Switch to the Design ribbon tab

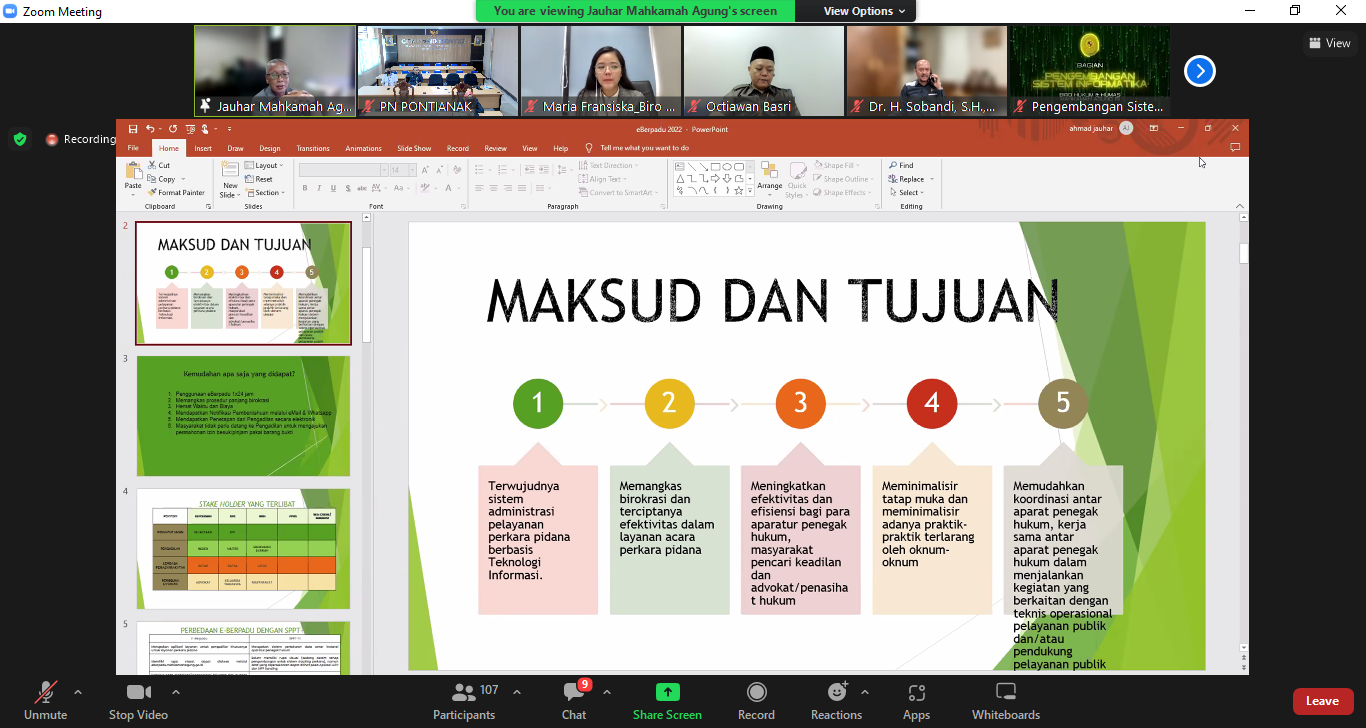pos(270,148)
